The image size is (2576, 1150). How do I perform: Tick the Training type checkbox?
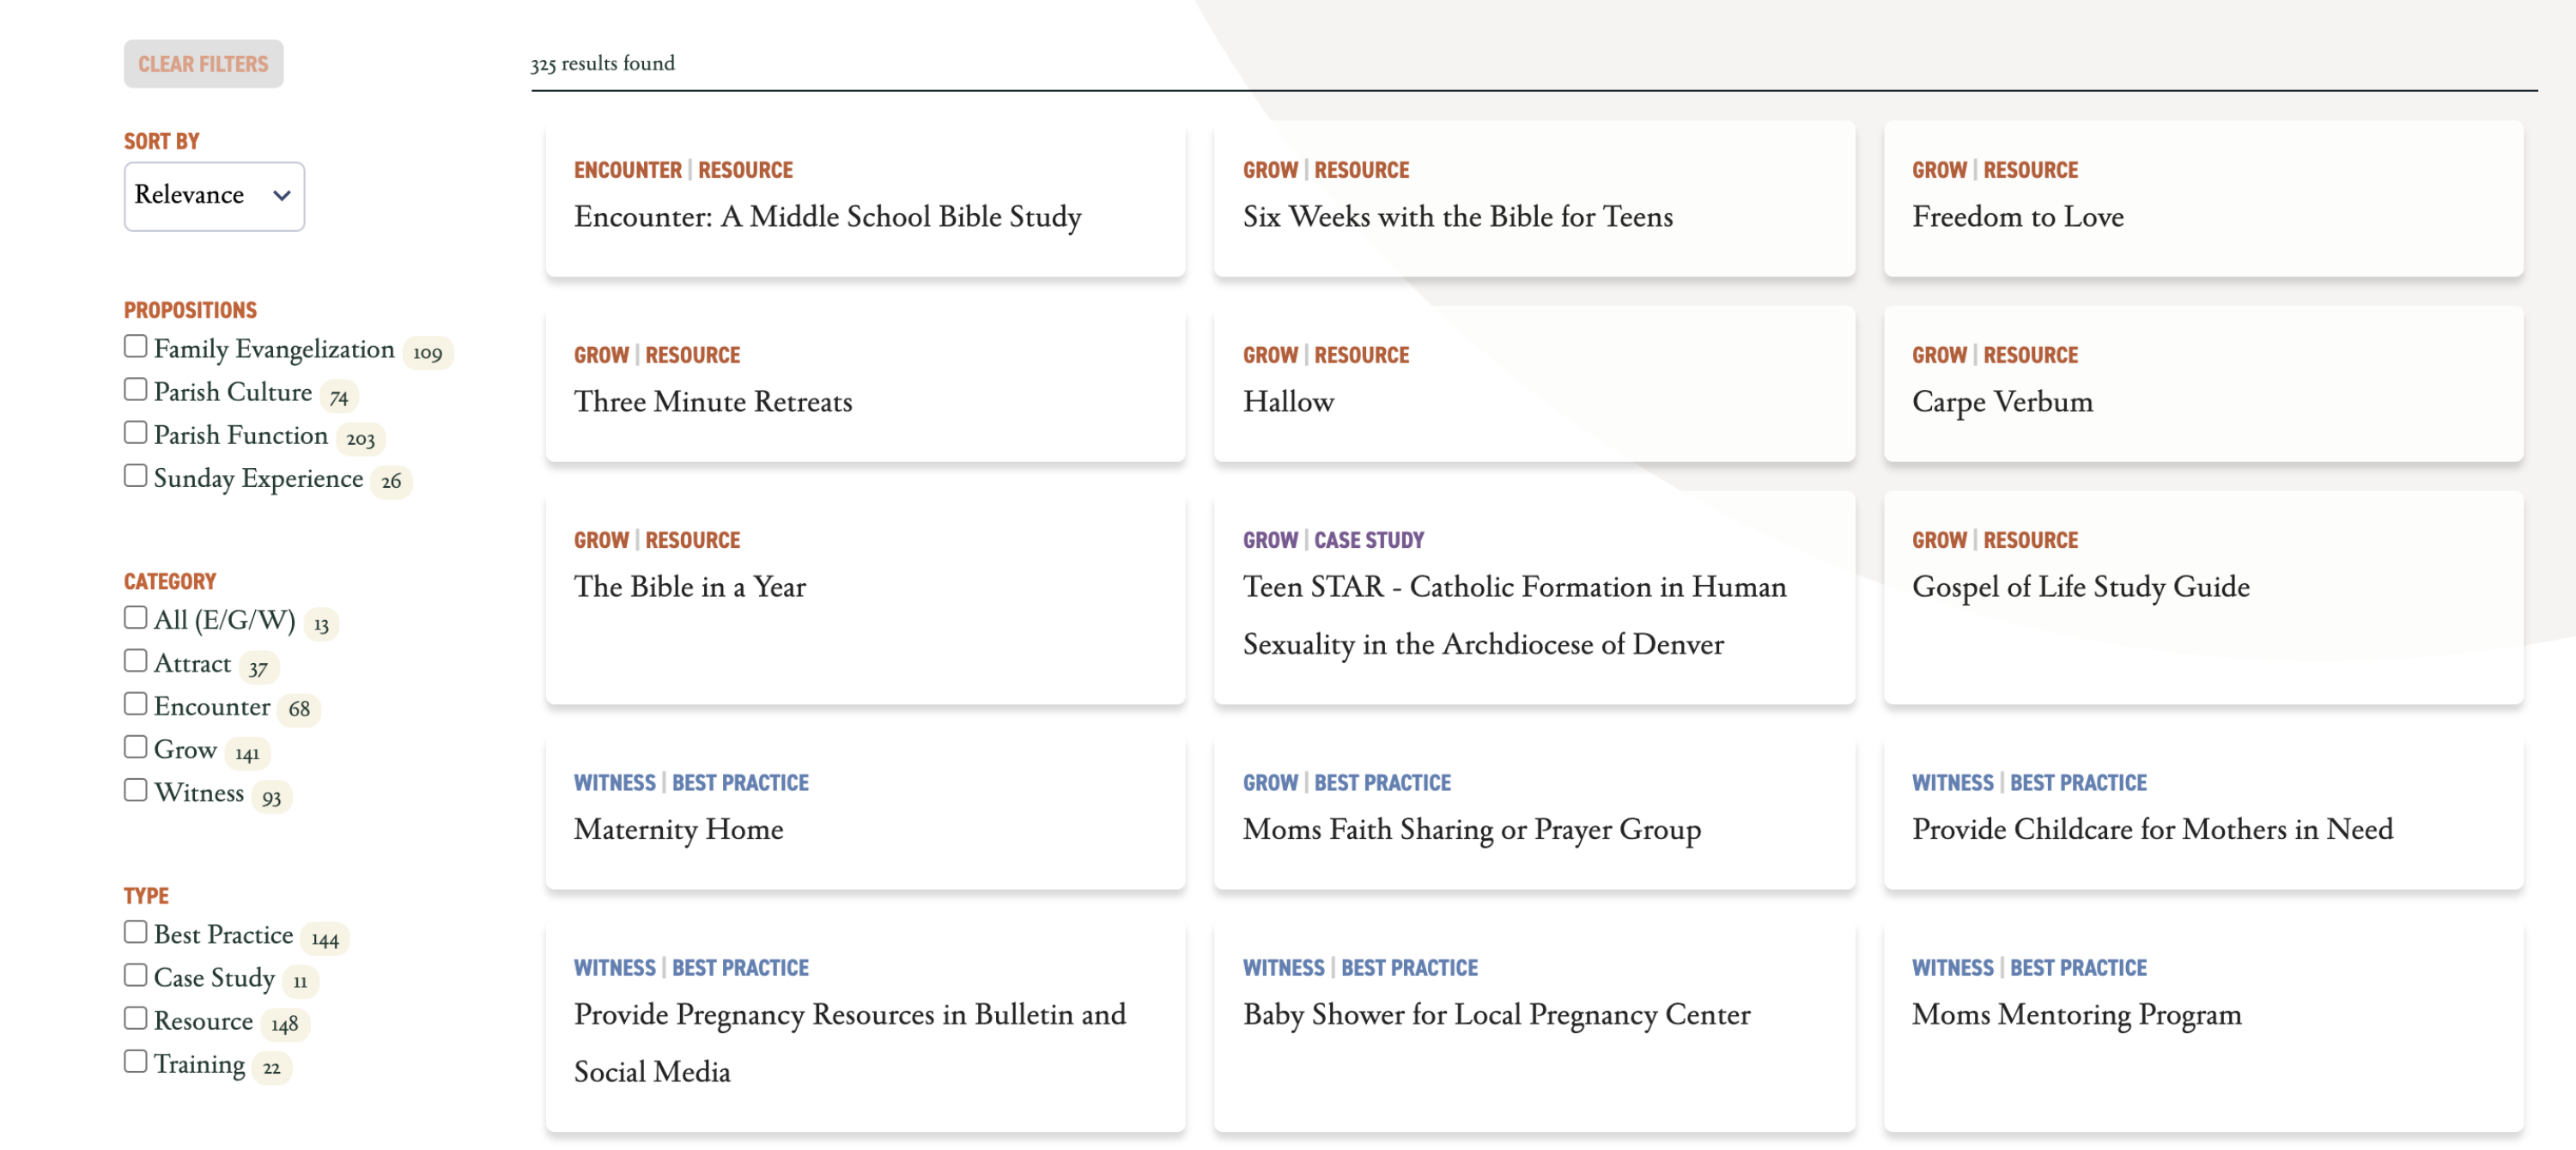click(135, 1060)
